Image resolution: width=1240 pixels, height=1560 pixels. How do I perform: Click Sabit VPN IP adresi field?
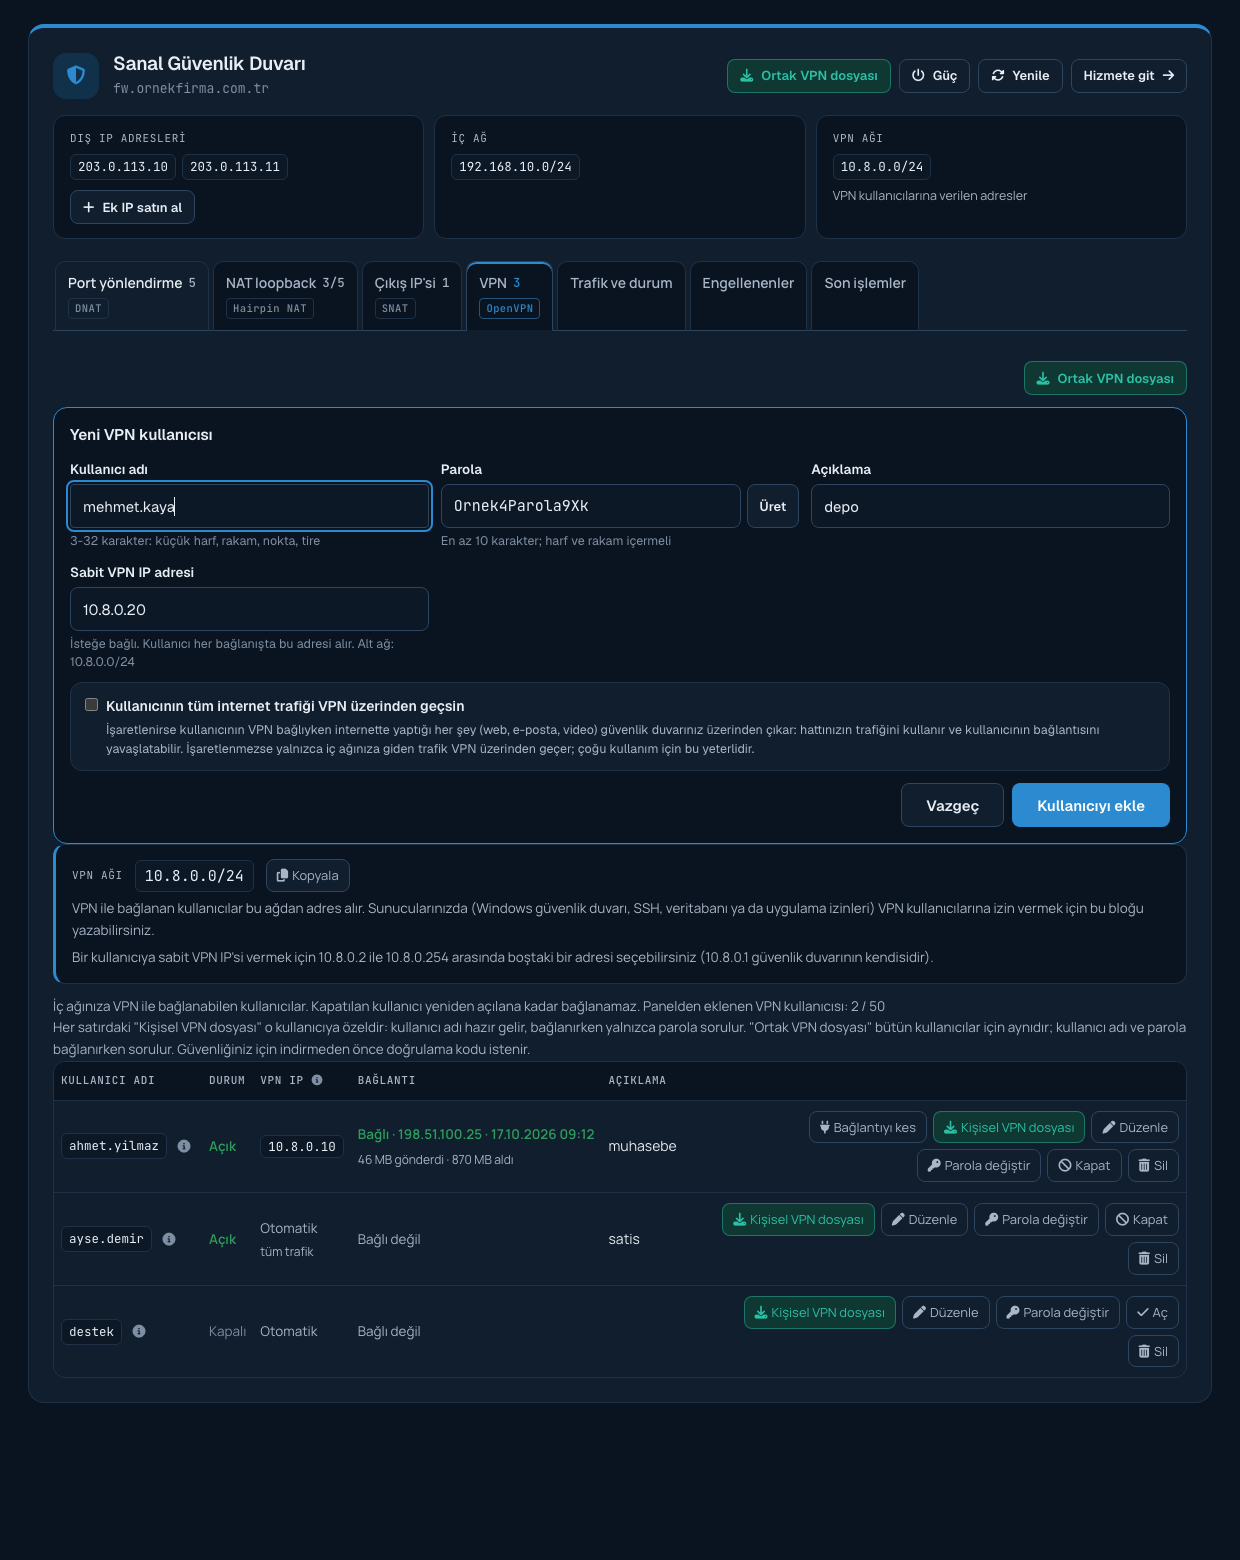click(x=249, y=609)
